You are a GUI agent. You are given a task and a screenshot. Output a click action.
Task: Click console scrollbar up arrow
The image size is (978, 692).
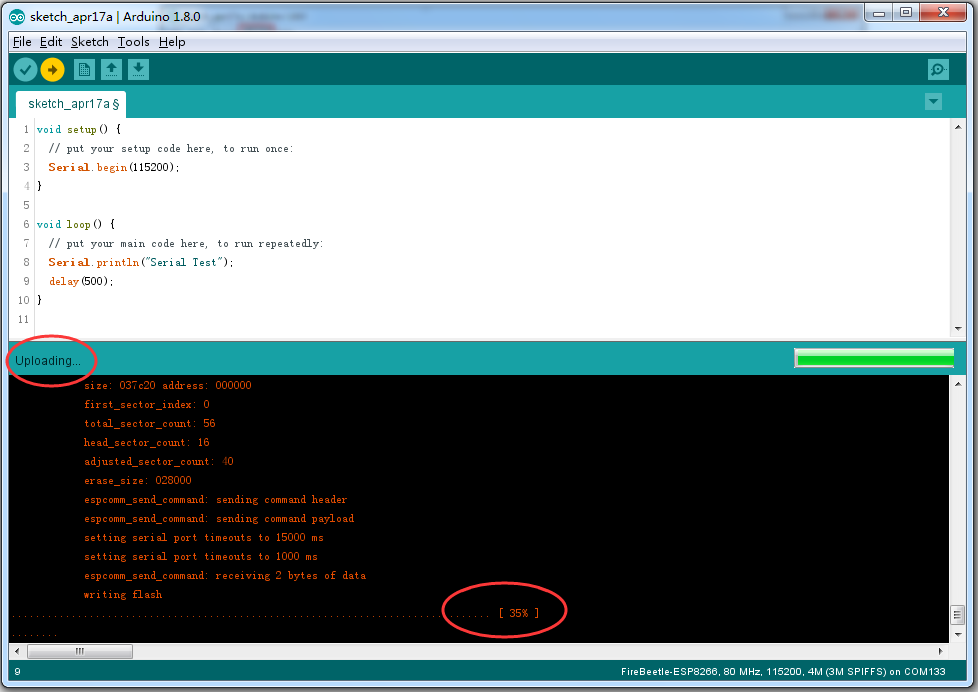(958, 384)
